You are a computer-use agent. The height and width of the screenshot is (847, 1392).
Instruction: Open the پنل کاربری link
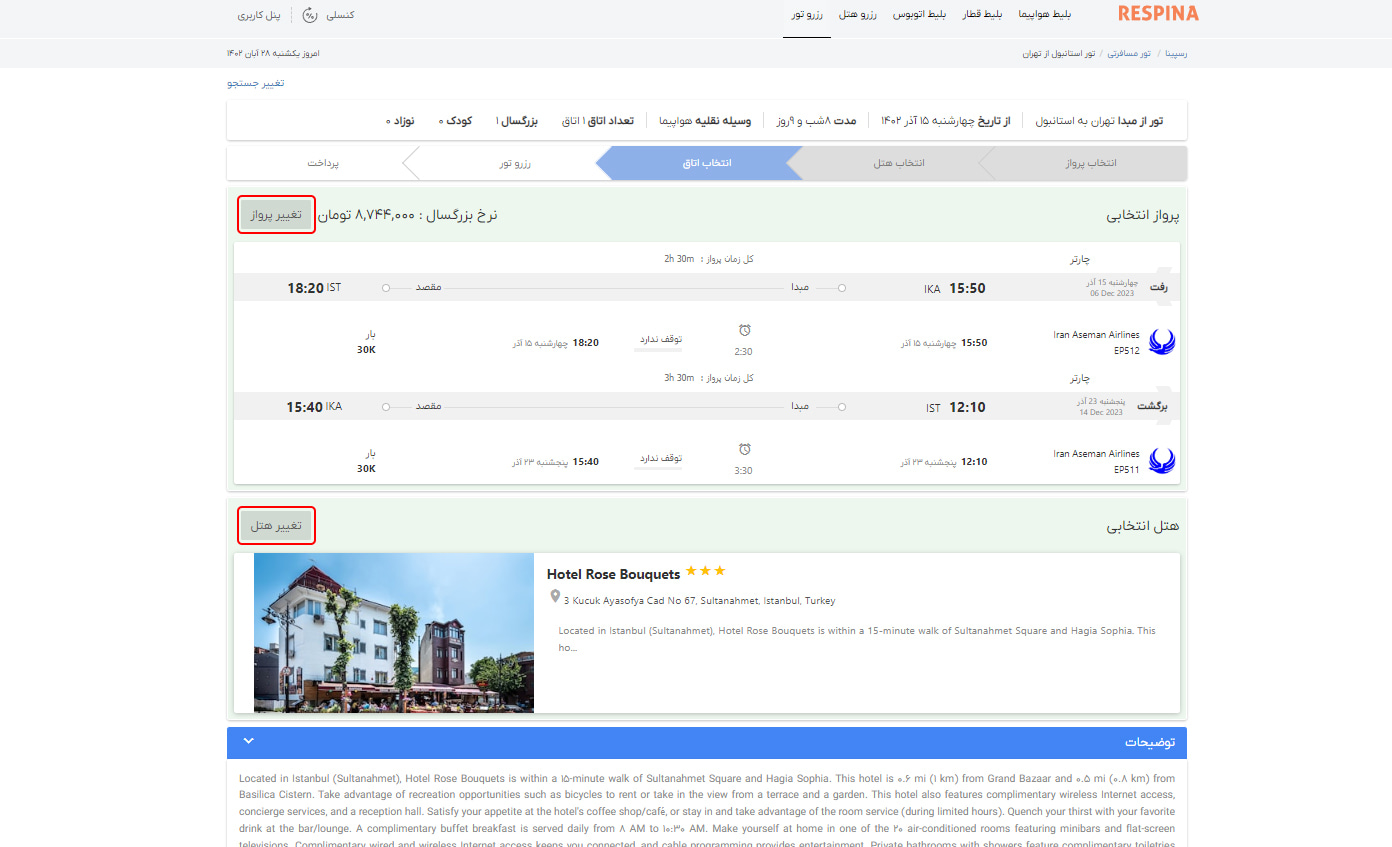coord(258,15)
